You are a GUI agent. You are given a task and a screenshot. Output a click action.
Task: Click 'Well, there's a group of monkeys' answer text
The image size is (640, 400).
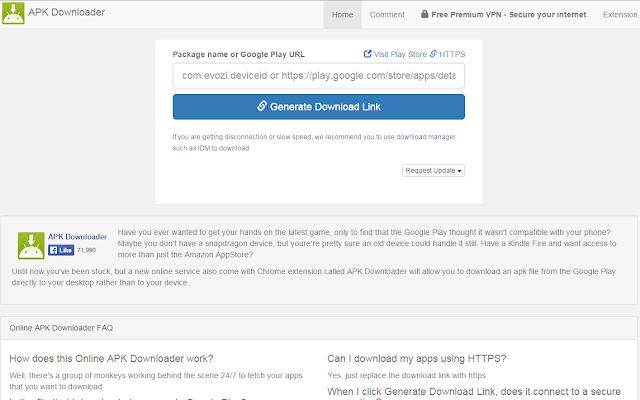click(x=156, y=381)
